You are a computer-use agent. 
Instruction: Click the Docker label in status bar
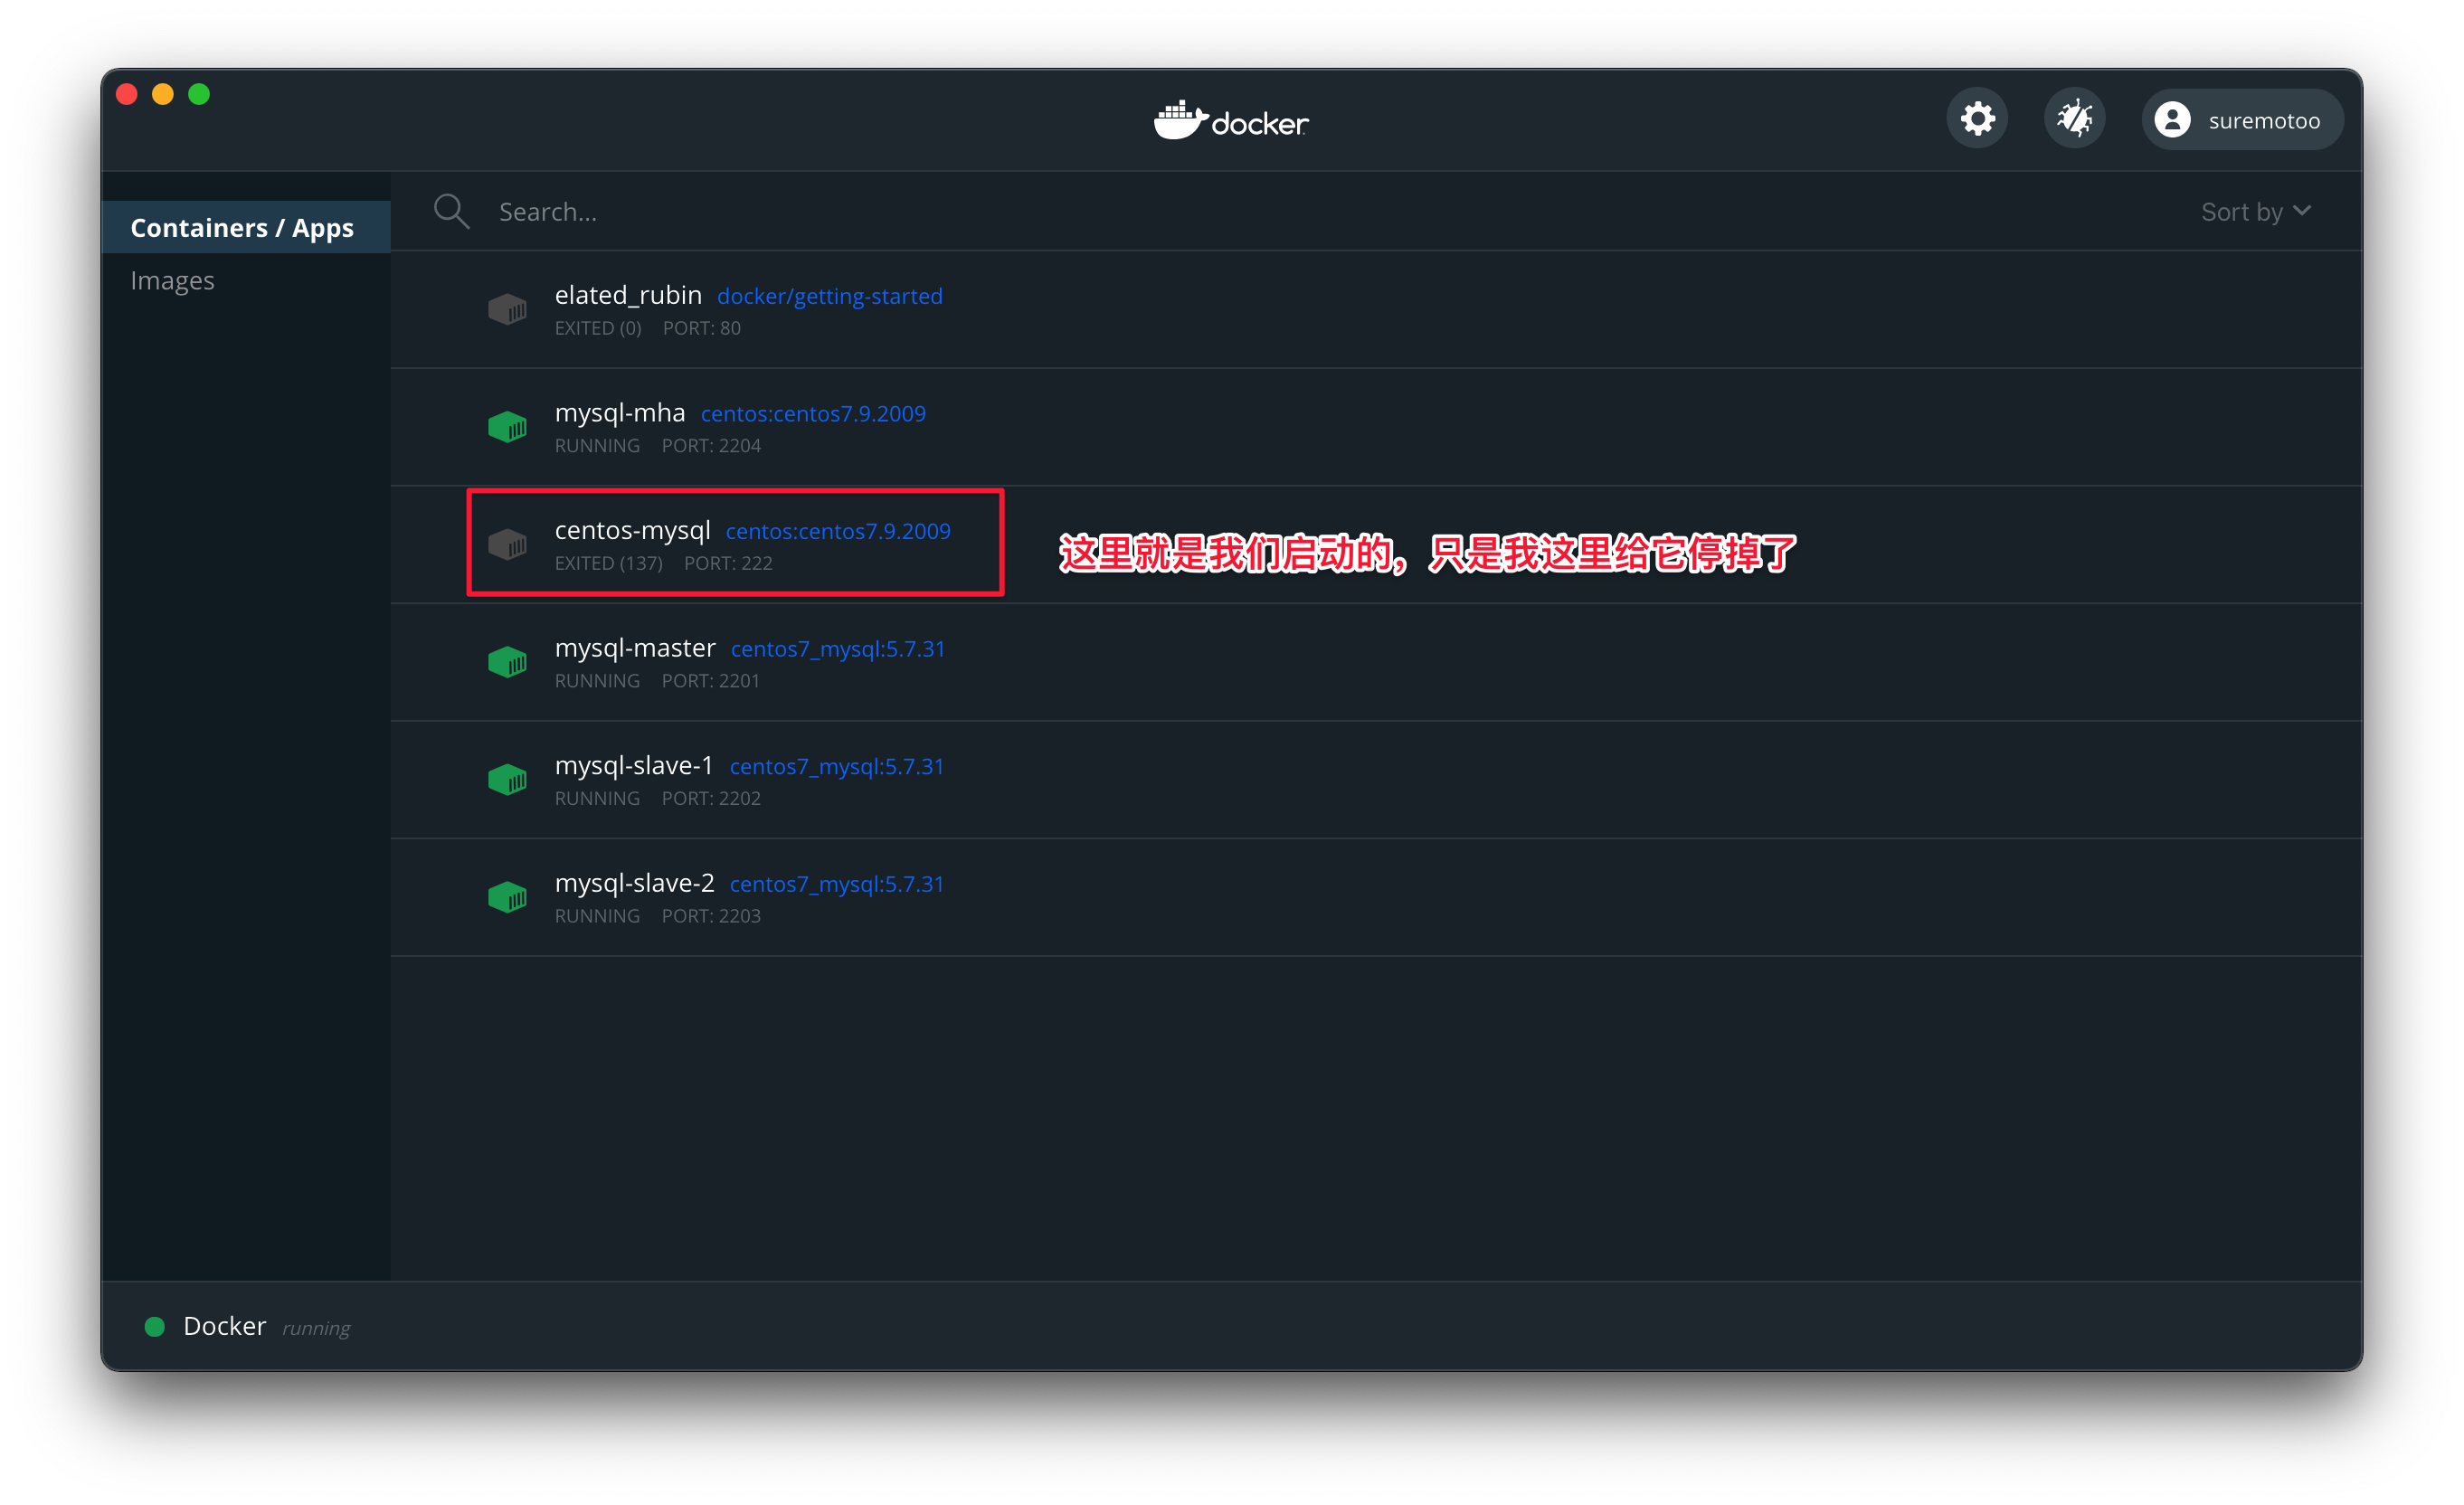tap(224, 1326)
